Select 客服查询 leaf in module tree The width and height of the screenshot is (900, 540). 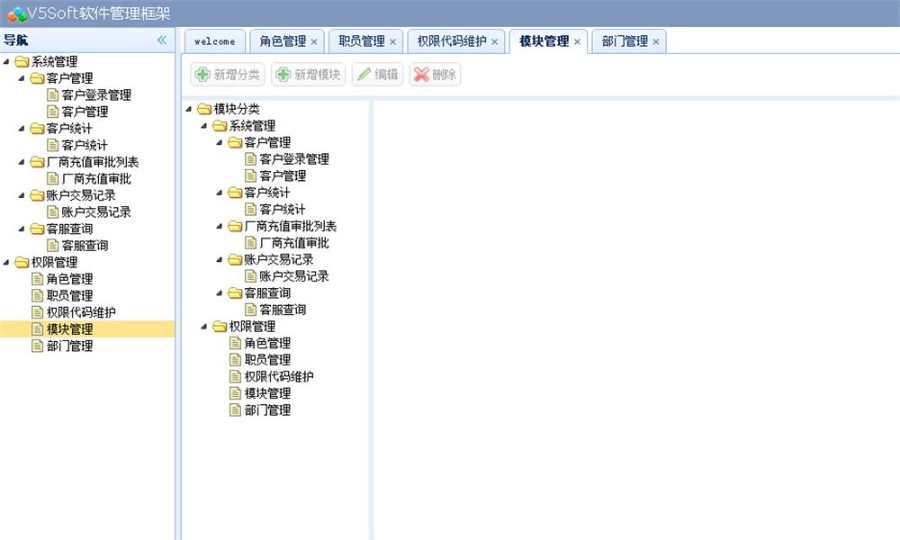(282, 310)
